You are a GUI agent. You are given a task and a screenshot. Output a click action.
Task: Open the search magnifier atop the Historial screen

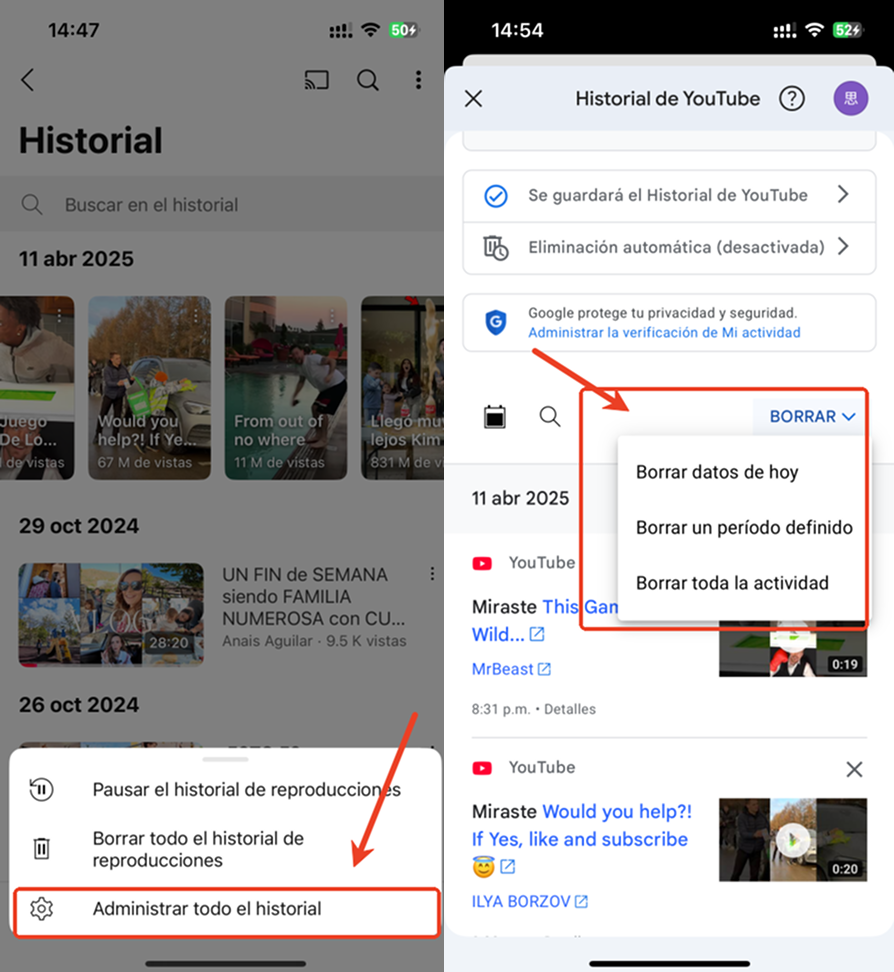tap(368, 80)
